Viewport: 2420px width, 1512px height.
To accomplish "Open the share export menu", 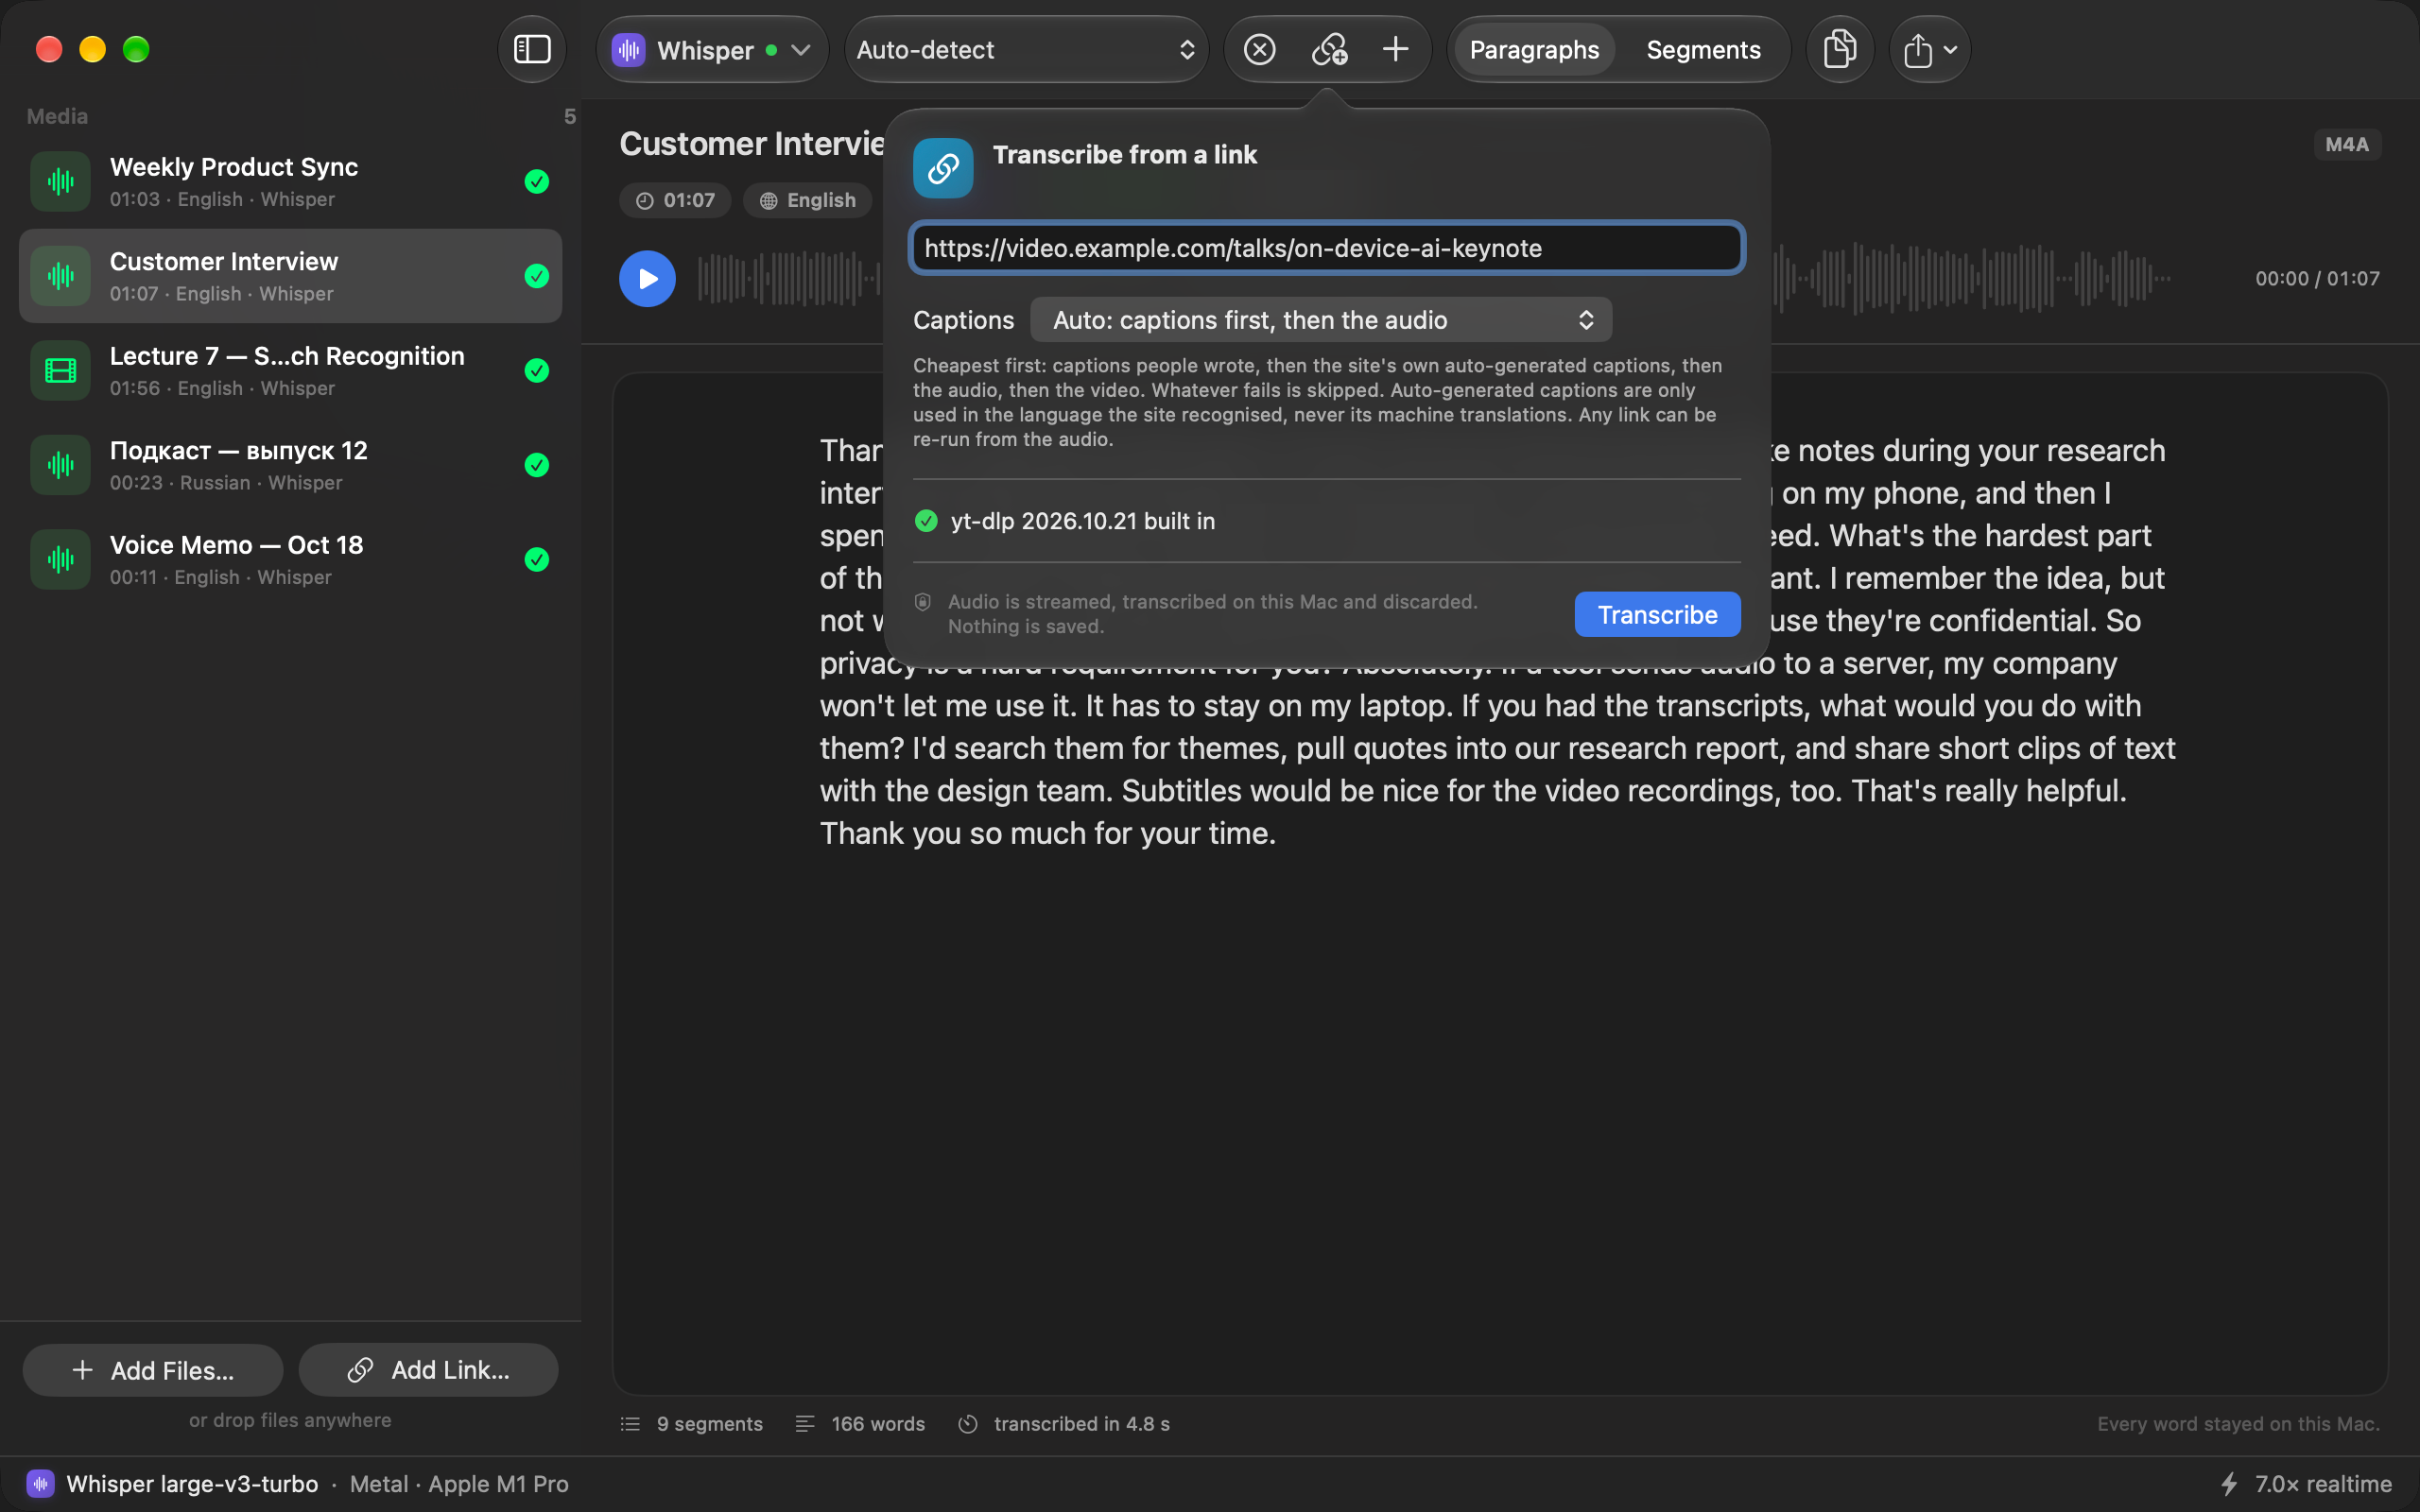I will (x=1929, y=49).
